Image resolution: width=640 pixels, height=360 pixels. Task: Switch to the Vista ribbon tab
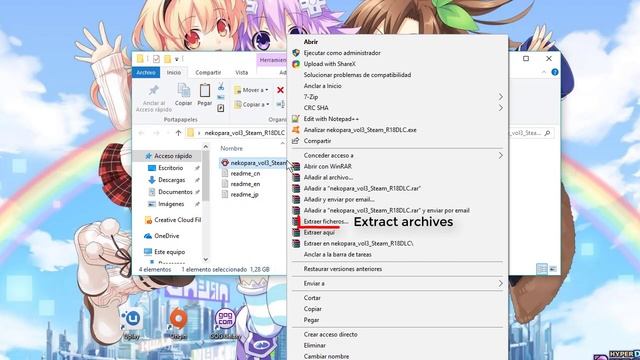(x=242, y=72)
